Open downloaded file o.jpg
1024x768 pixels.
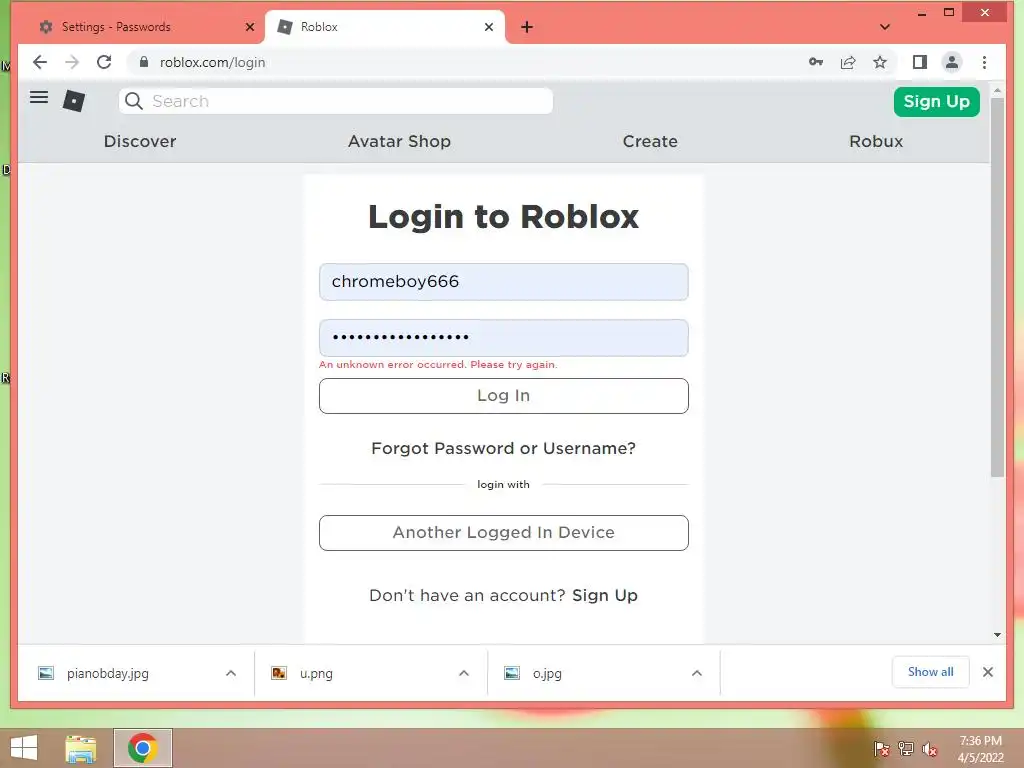[547, 673]
